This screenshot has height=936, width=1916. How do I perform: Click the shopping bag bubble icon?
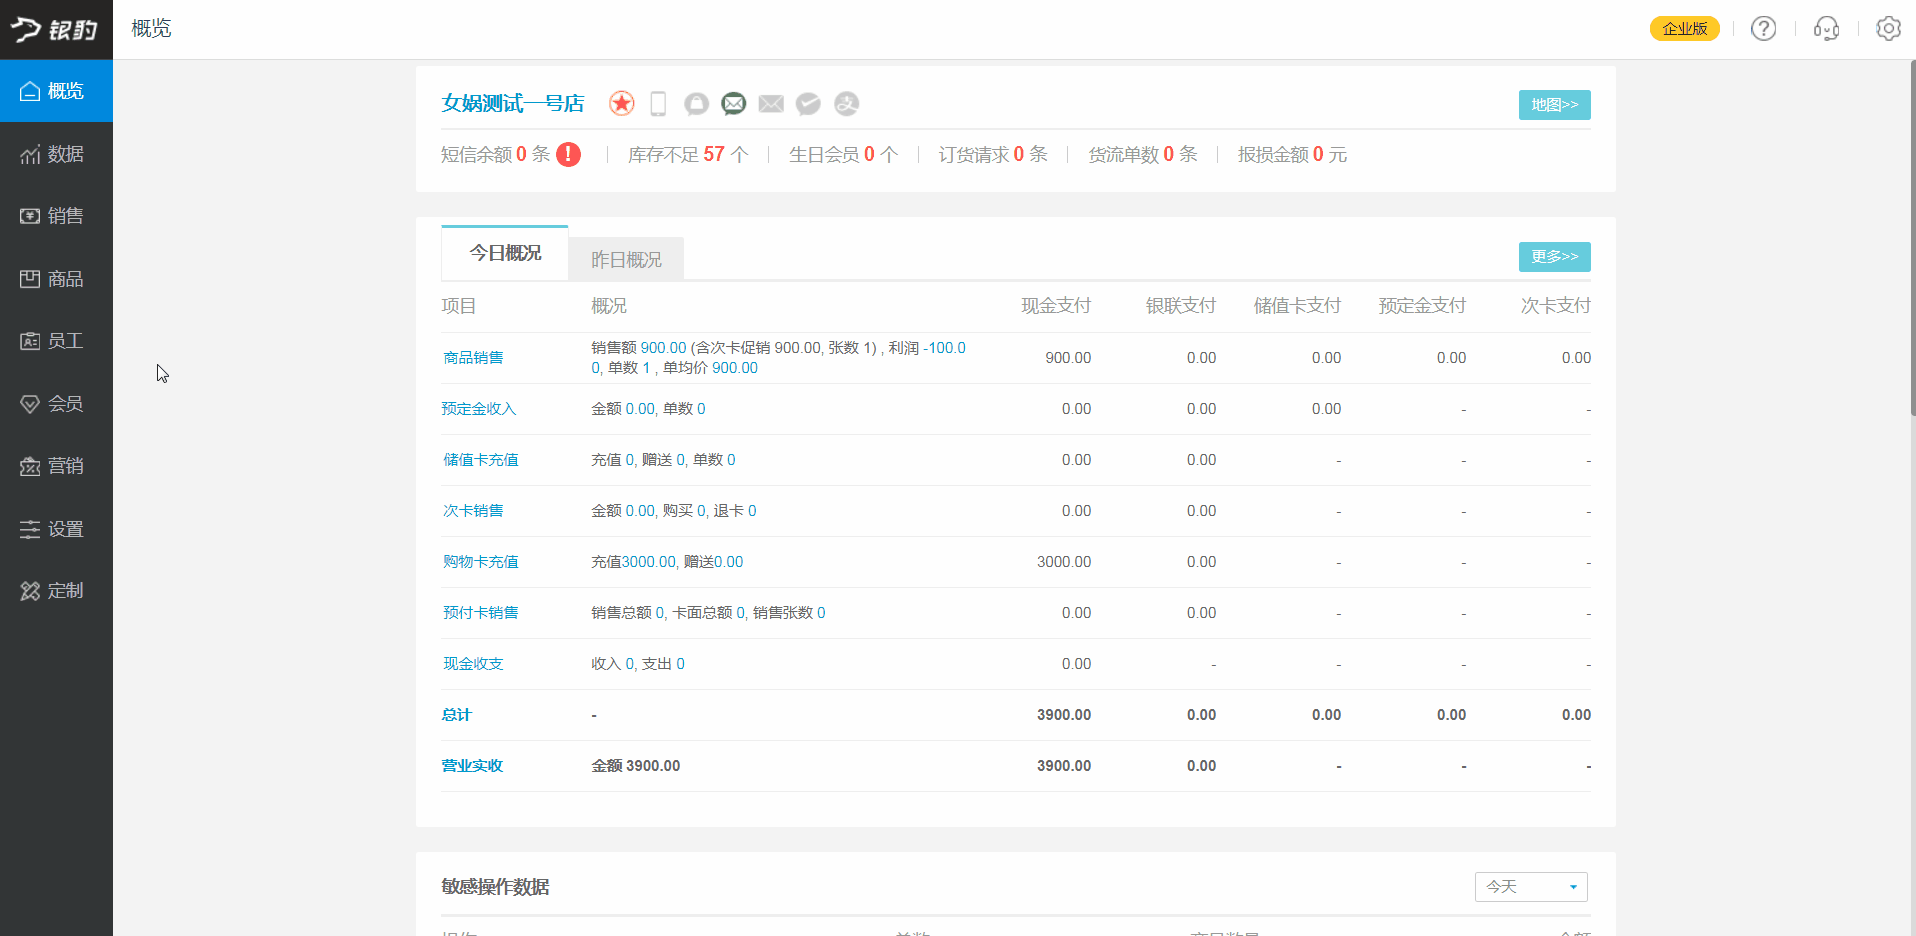(696, 104)
